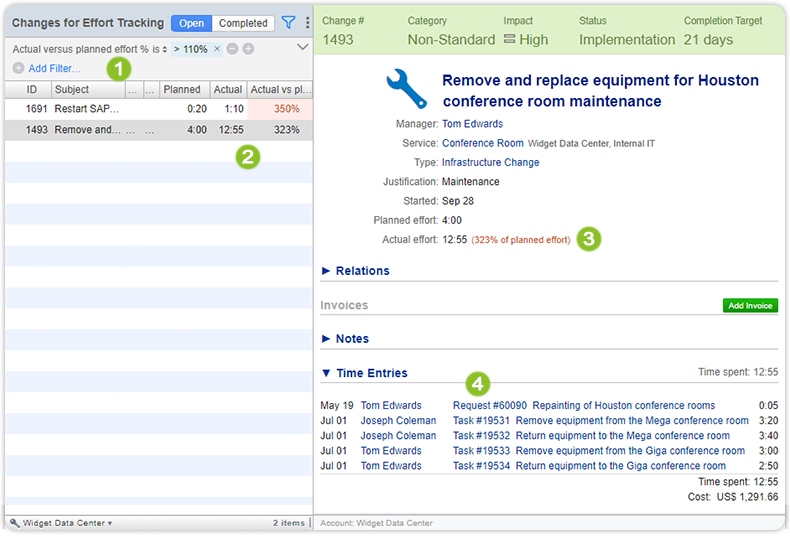Collapse the filter panel chevron
The height and width of the screenshot is (536, 790).
coord(302,47)
